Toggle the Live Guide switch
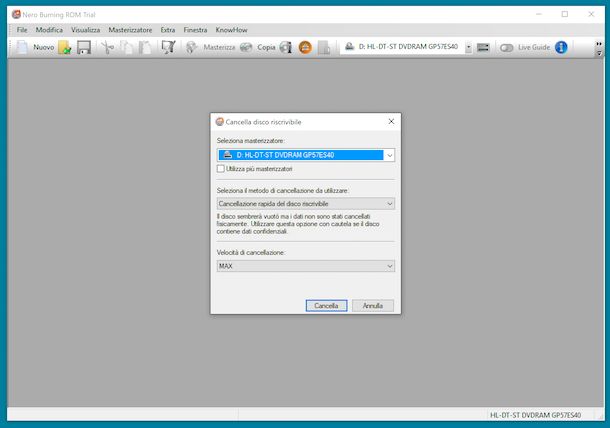The width and height of the screenshot is (610, 428). pyautogui.click(x=507, y=47)
